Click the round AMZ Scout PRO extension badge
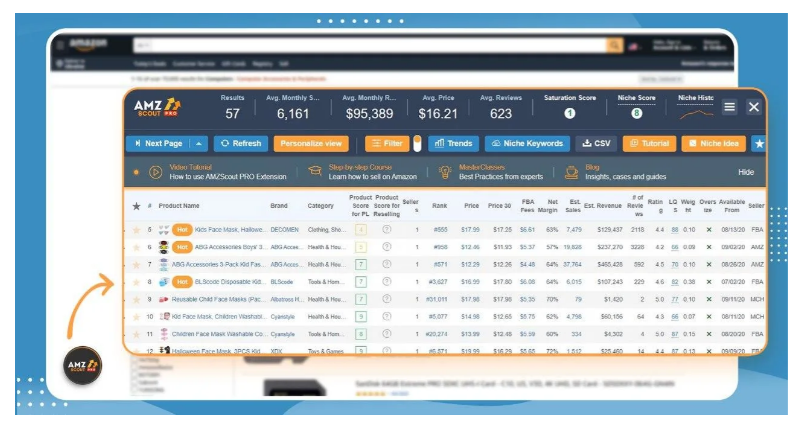The image size is (803, 432). [82, 365]
